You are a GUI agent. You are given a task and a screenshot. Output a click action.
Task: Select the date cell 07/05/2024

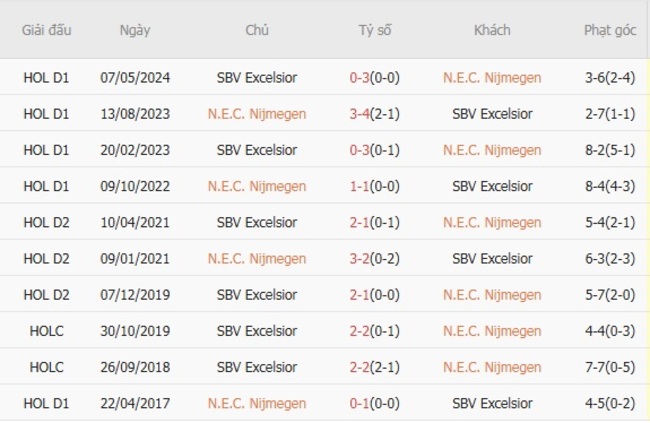[x=135, y=78]
